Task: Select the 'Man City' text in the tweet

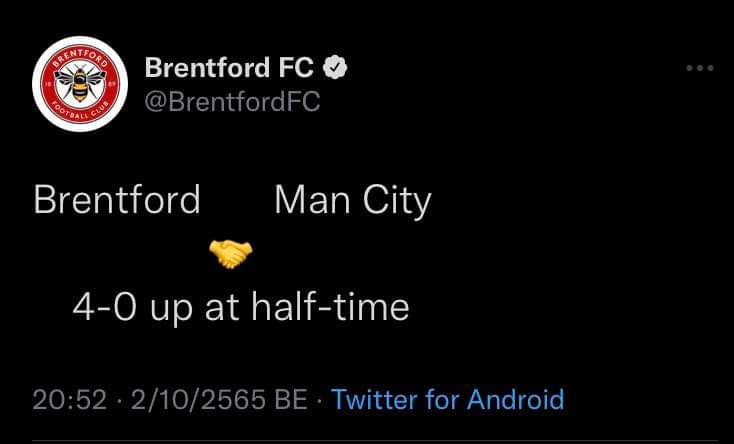Action: 352,201
